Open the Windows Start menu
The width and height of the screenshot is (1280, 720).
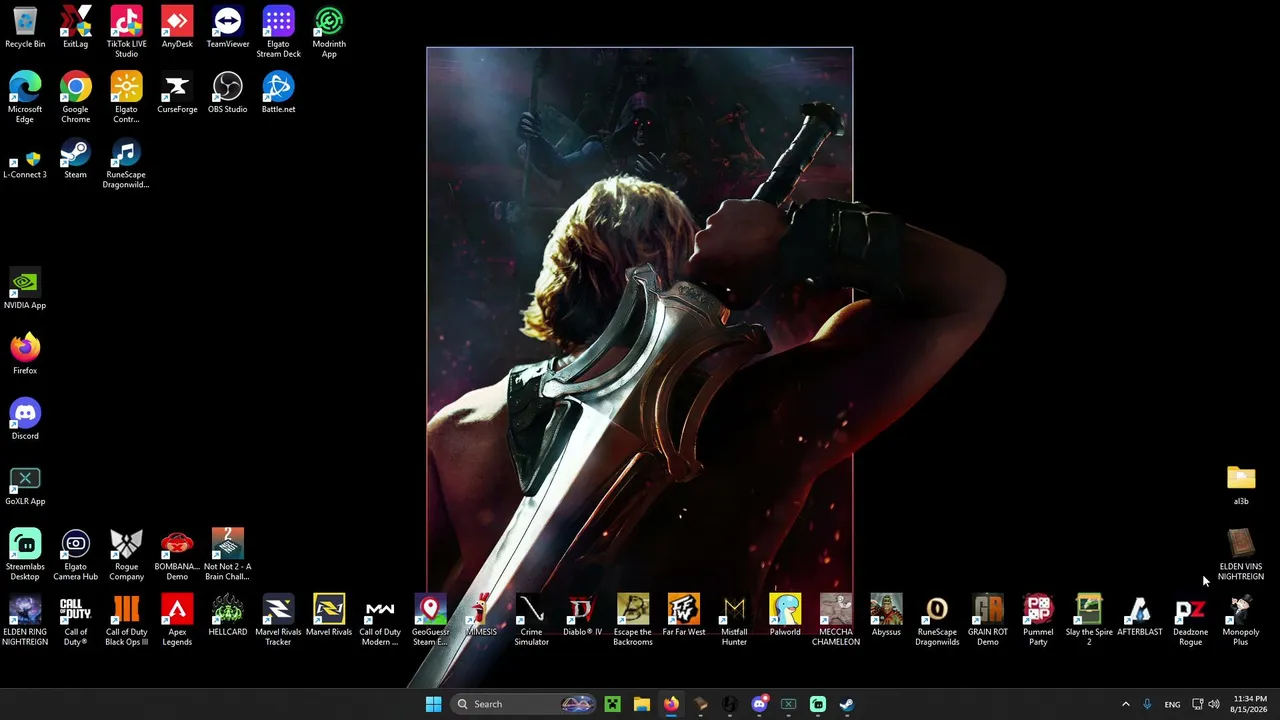(433, 704)
